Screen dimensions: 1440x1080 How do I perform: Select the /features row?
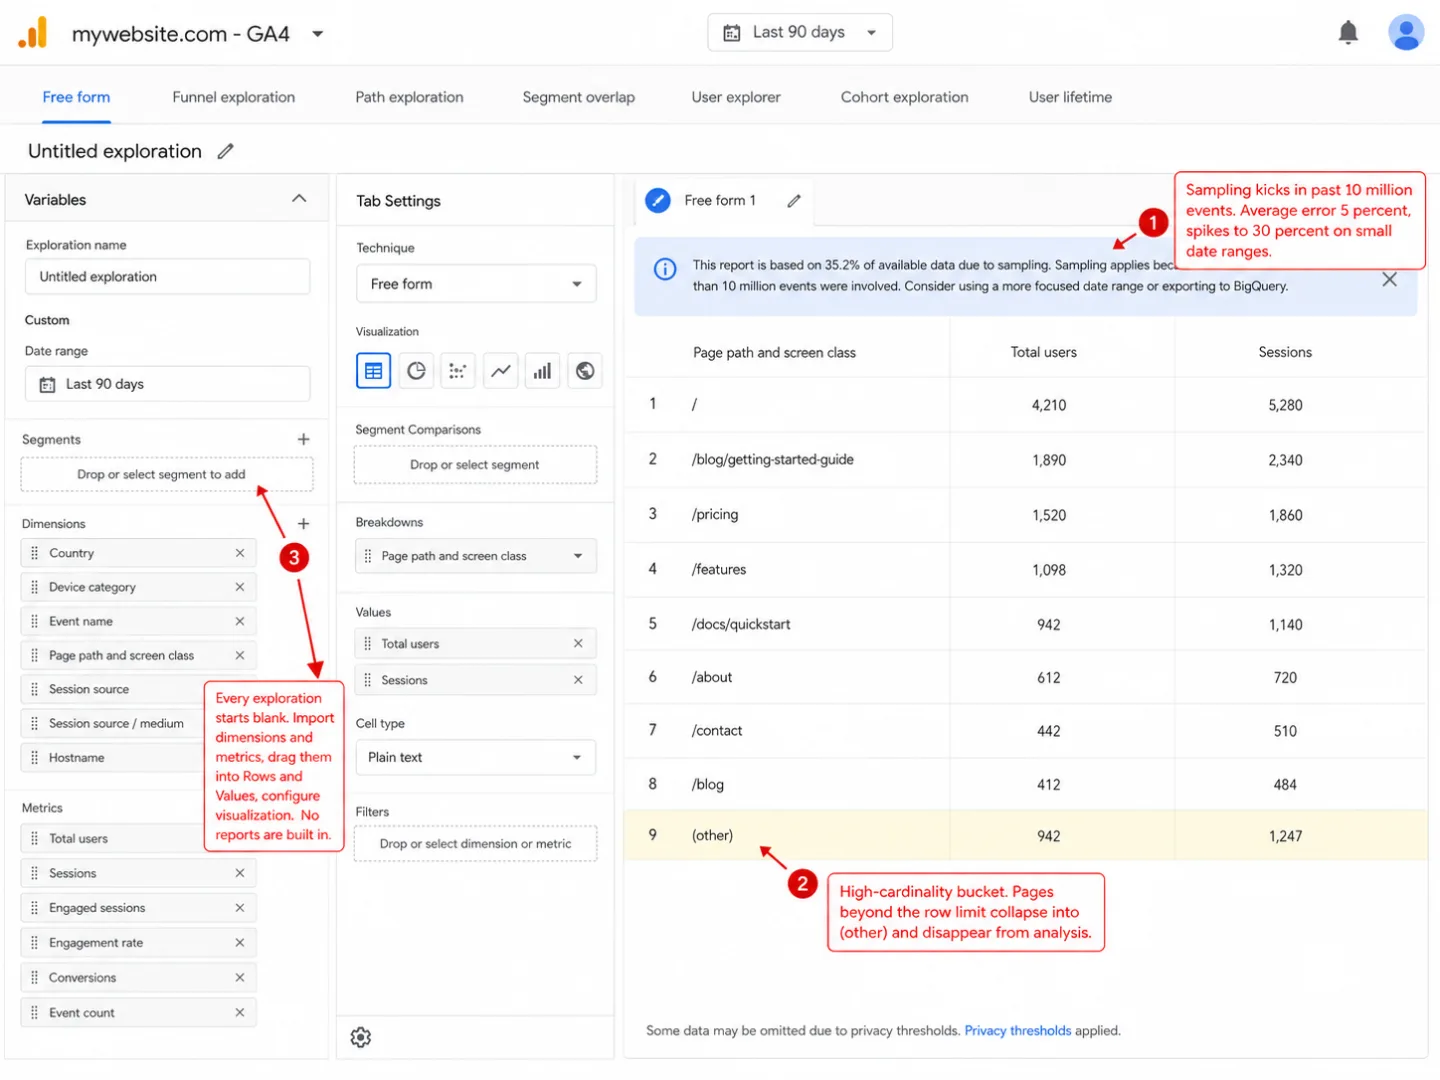[x=1026, y=570]
